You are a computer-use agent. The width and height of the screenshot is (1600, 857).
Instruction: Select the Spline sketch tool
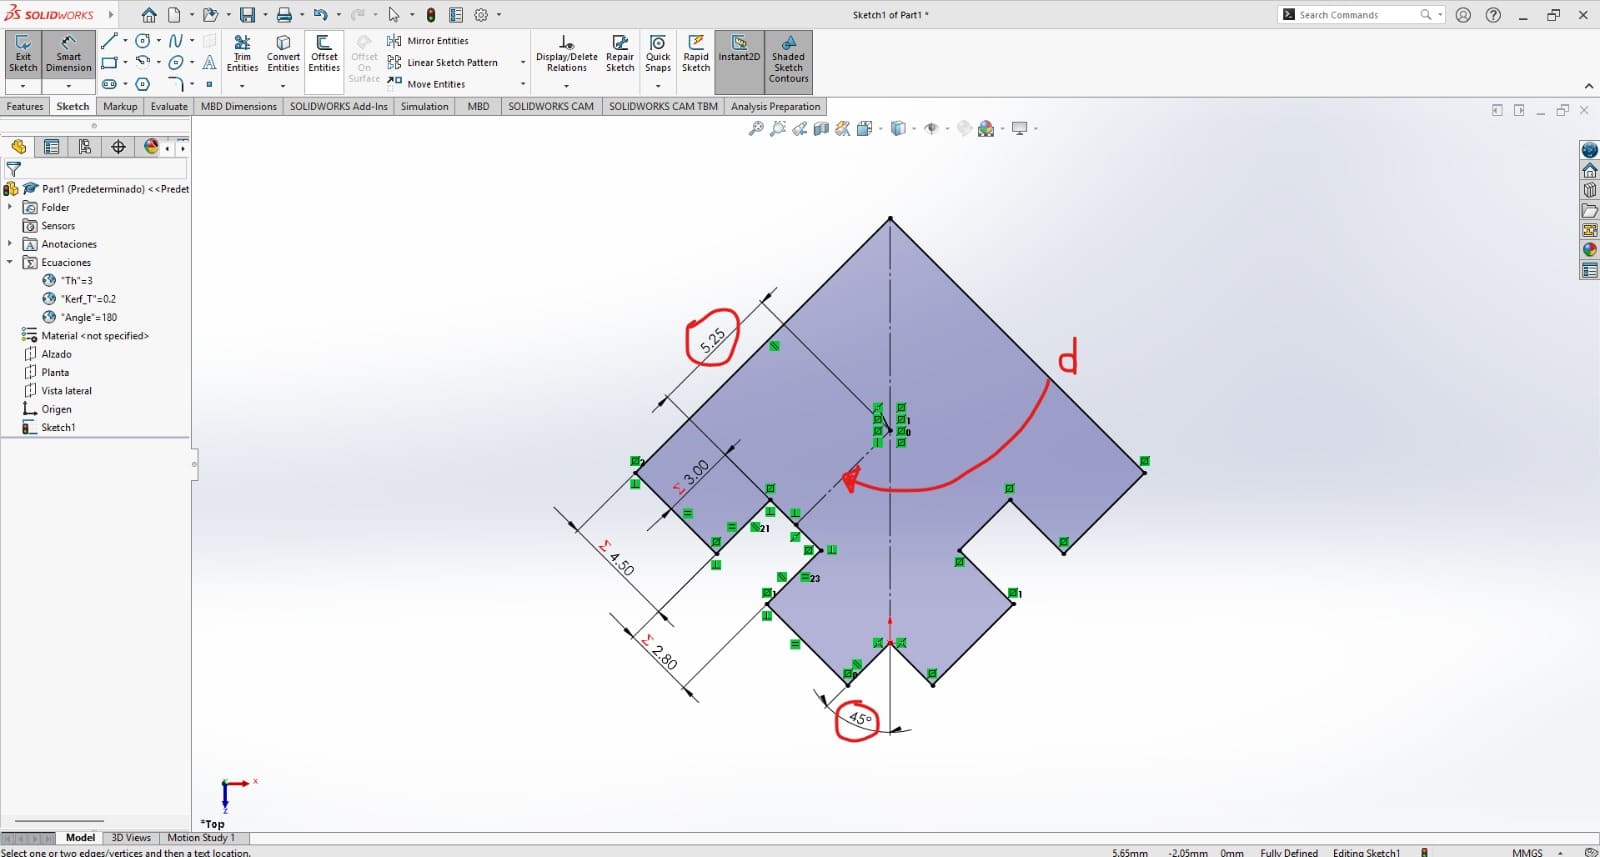176,41
